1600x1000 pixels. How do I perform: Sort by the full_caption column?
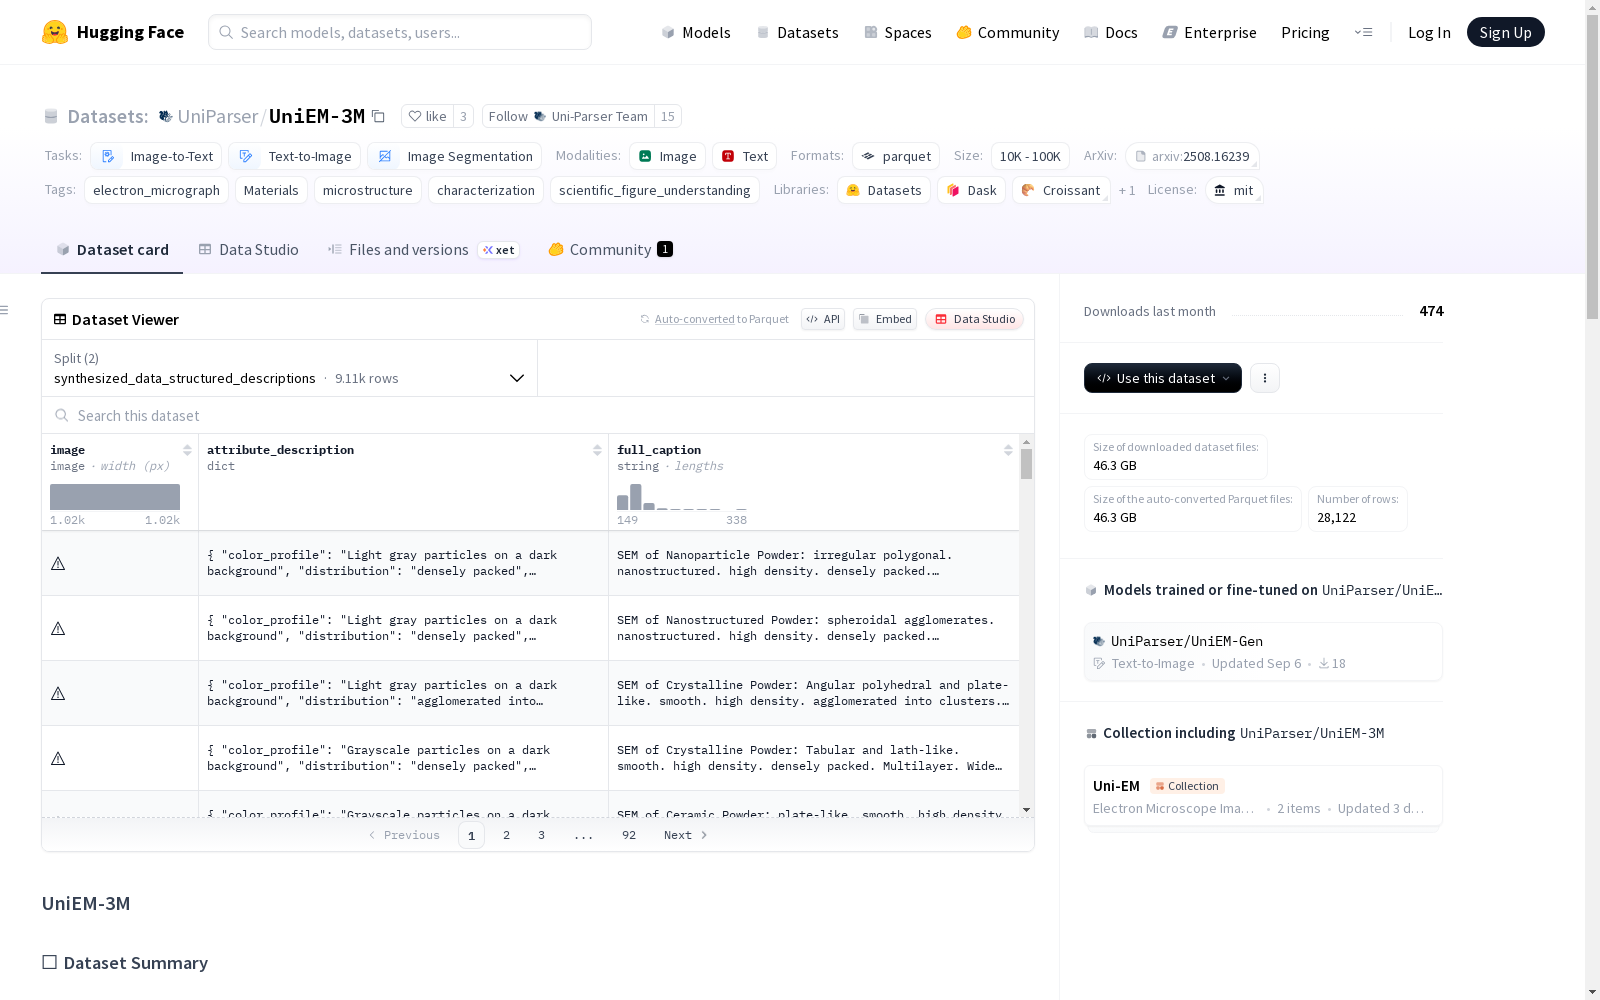pos(1008,450)
